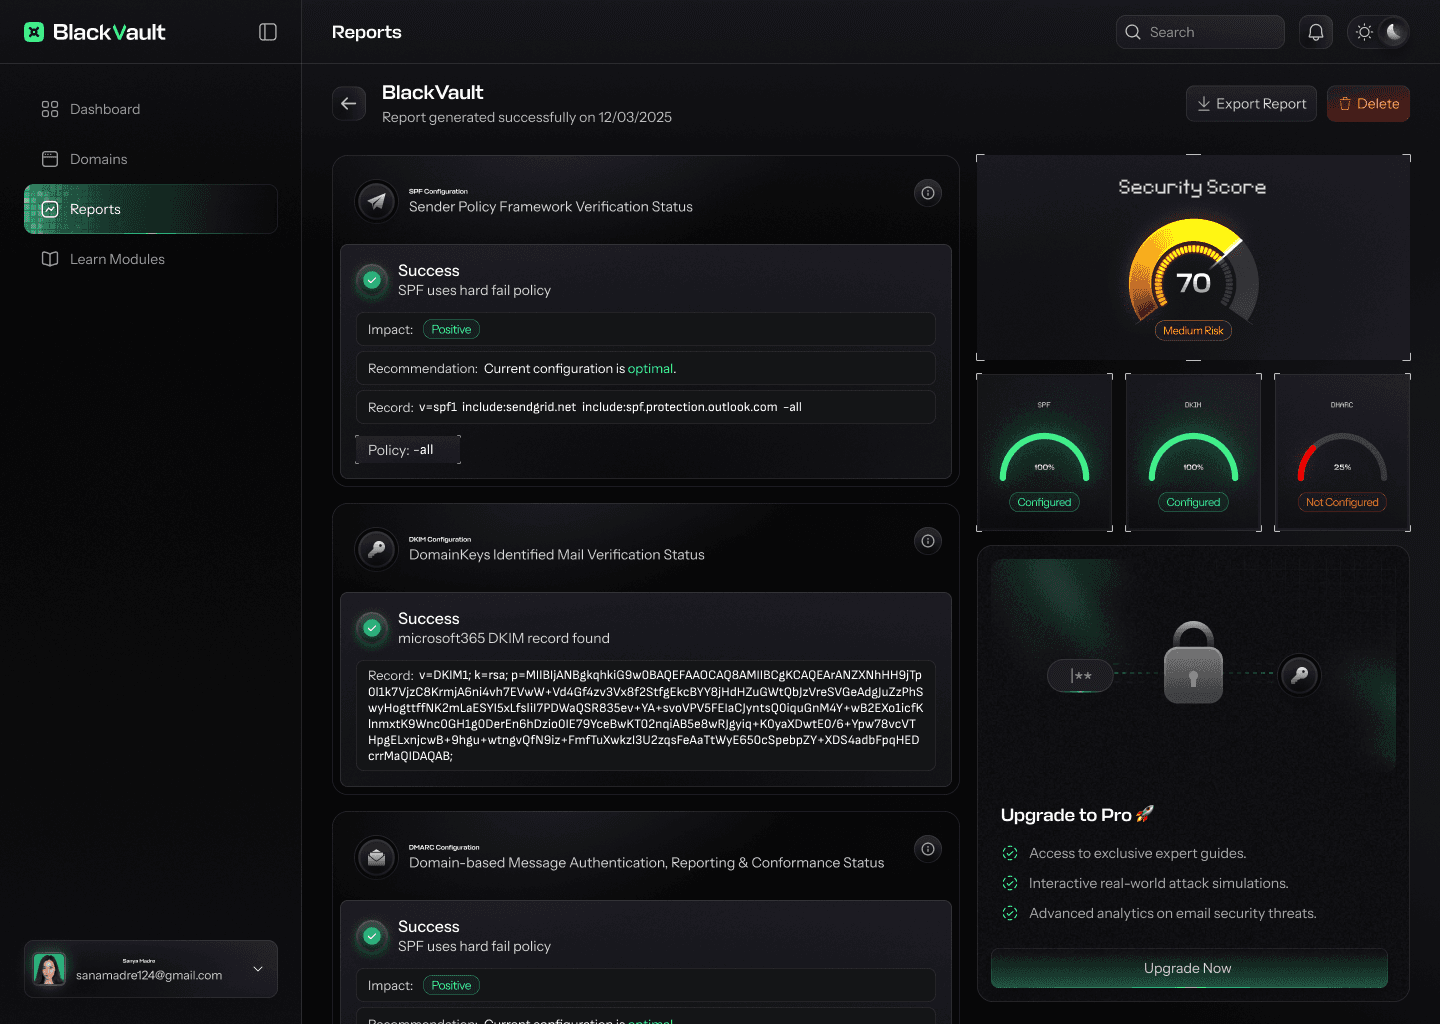Click 'DomainKeys Identified Mail Verification Status' title
The width and height of the screenshot is (1440, 1024).
[x=557, y=555]
